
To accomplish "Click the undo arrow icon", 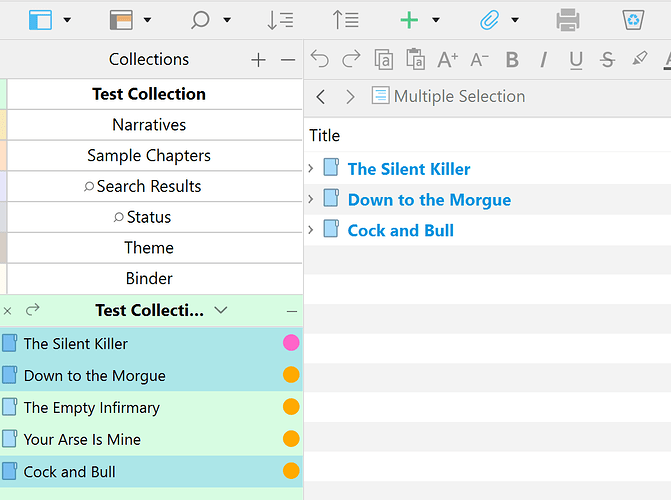I will tap(320, 60).
